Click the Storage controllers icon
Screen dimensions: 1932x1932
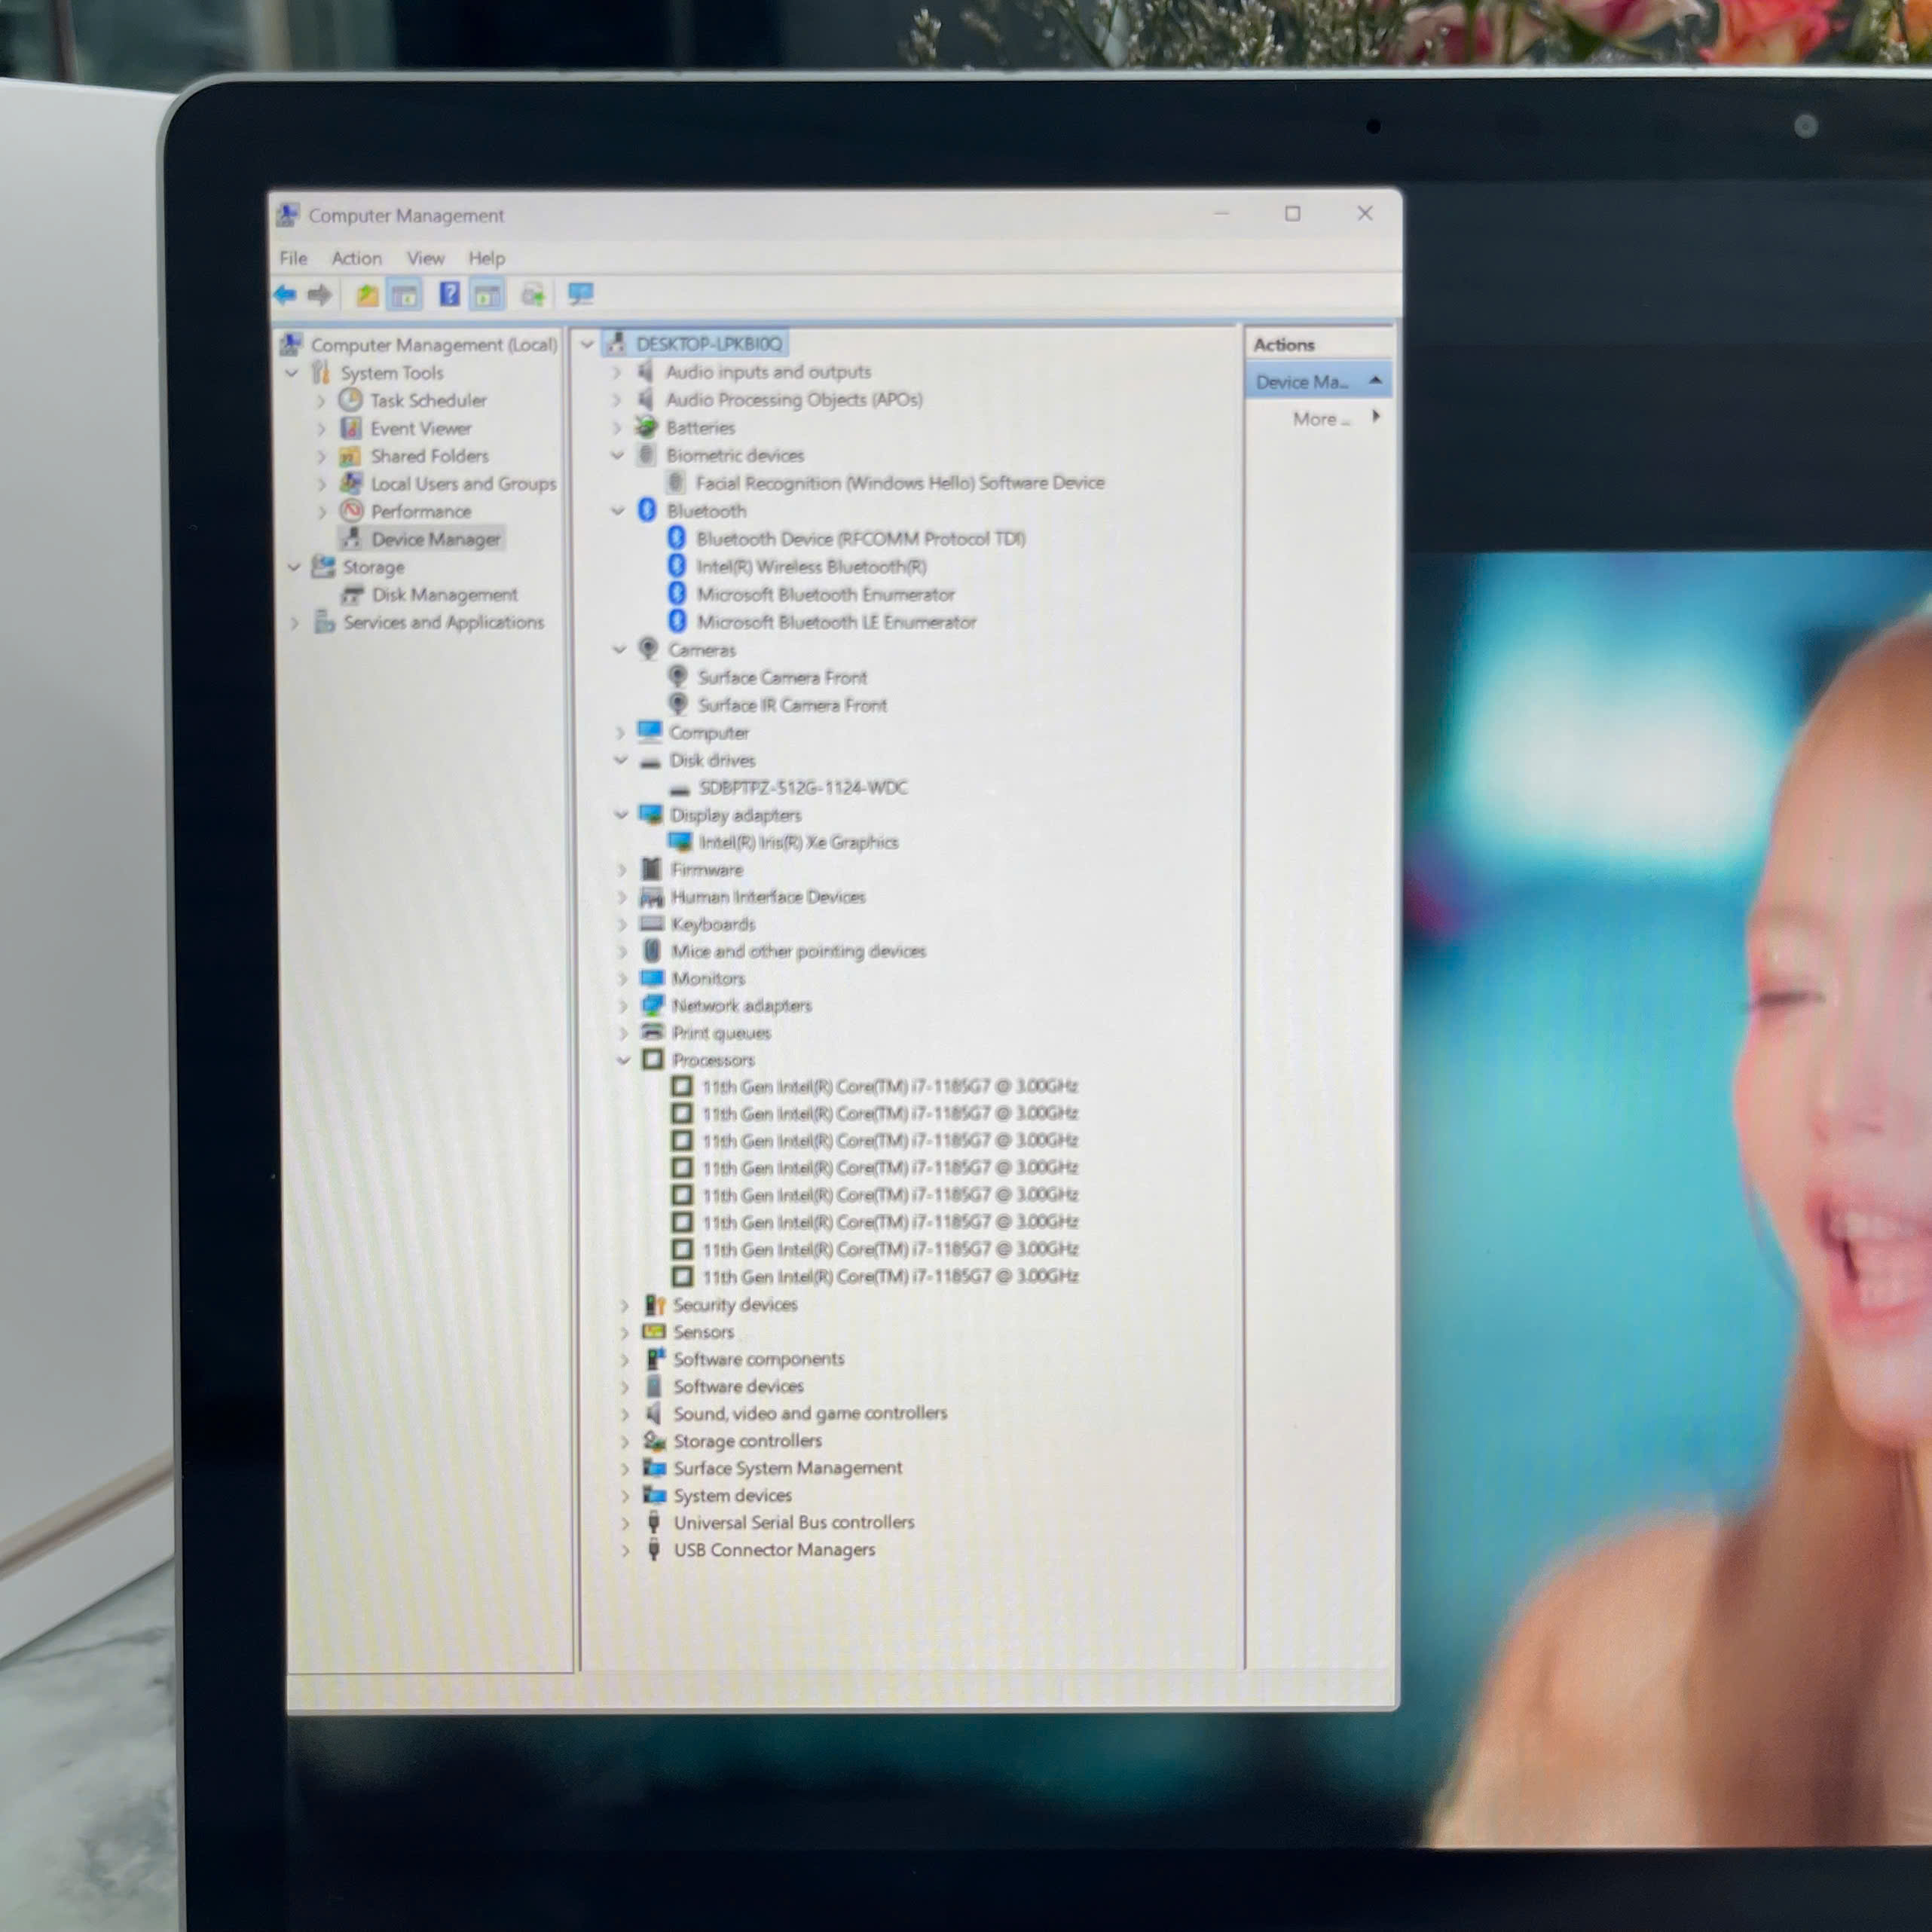pos(654,1441)
